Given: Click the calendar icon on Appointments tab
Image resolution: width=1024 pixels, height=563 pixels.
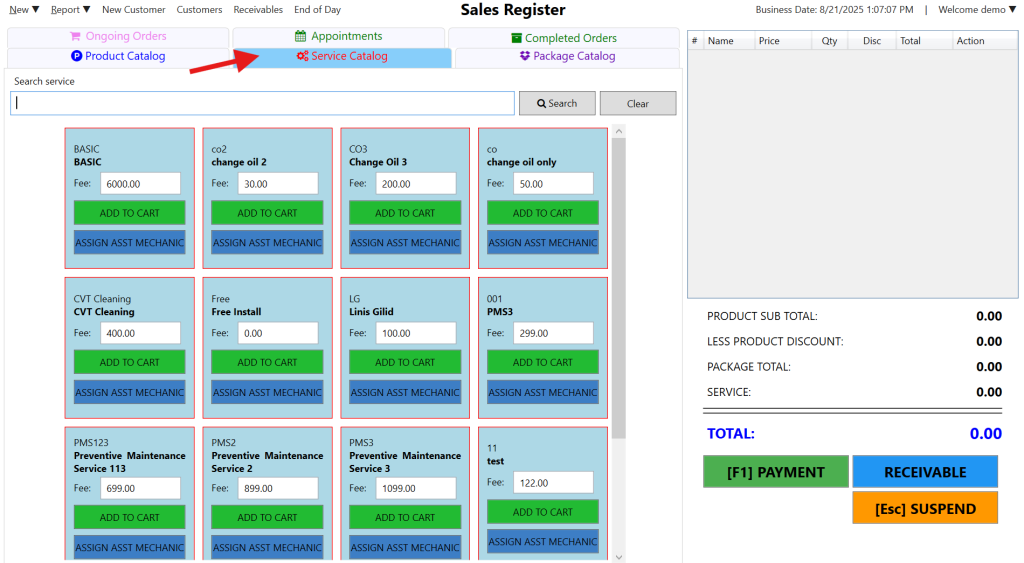Looking at the screenshot, I should (300, 37).
